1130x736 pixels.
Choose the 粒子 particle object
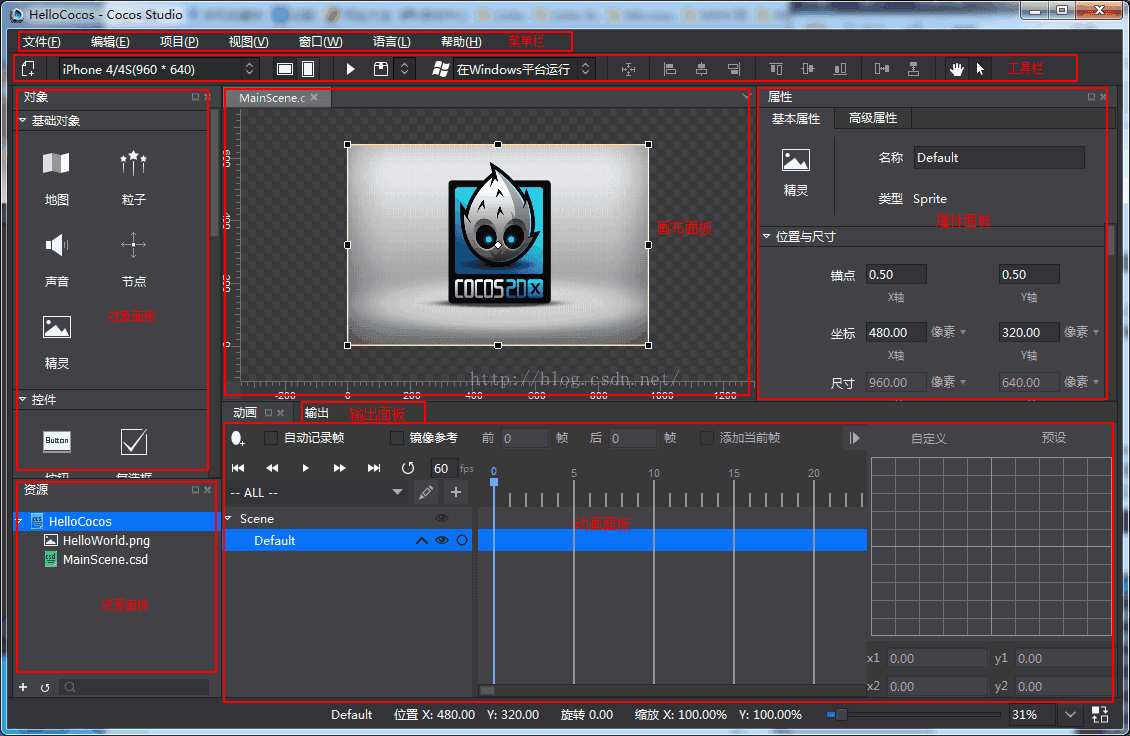(133, 178)
